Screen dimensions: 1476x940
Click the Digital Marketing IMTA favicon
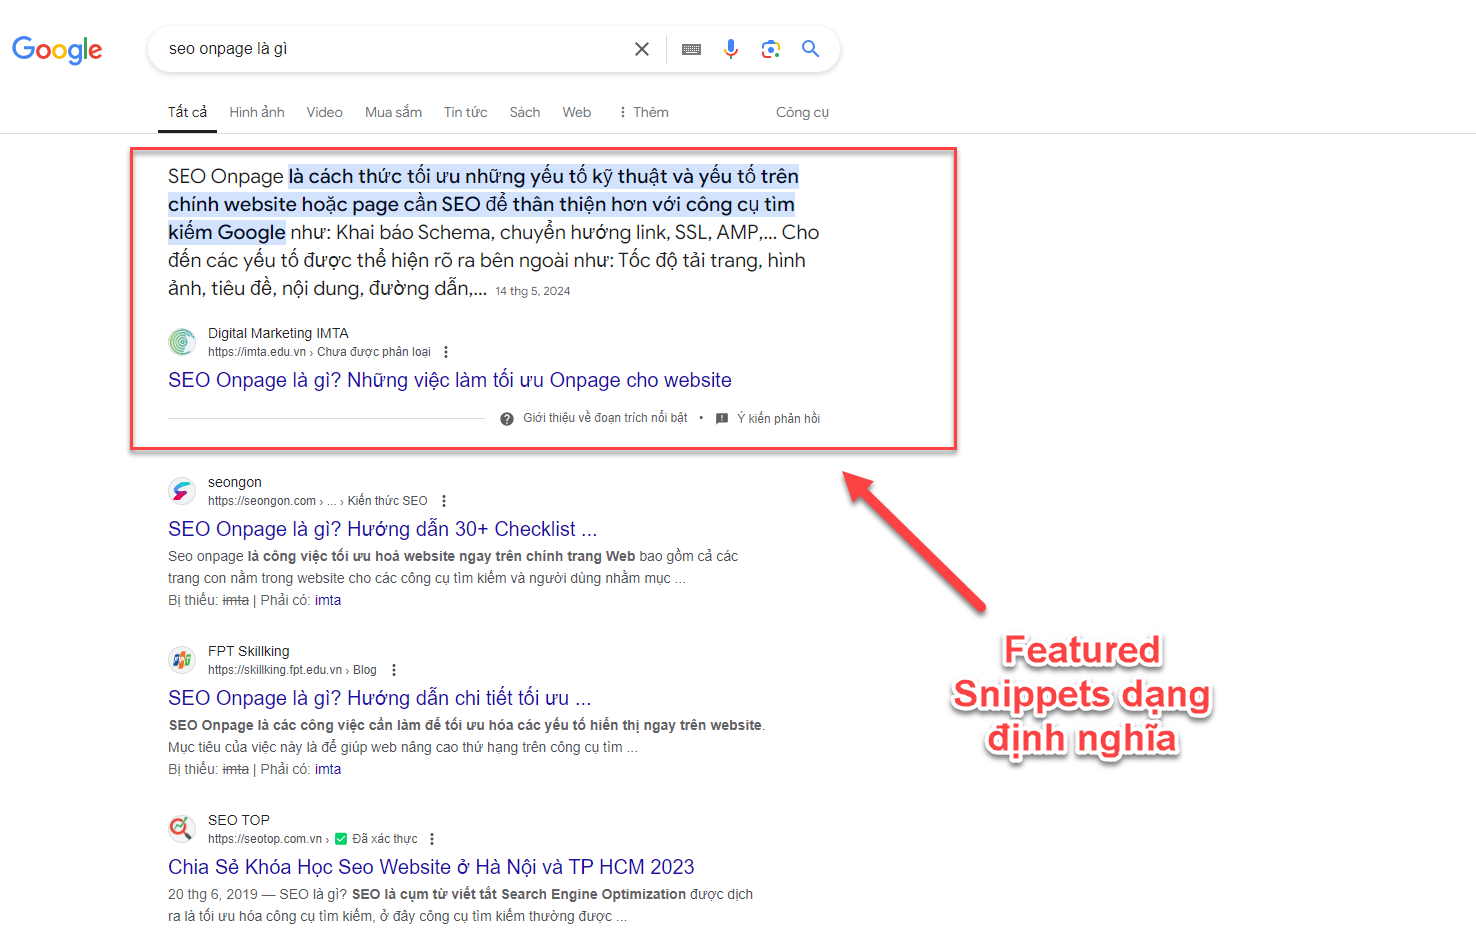(182, 342)
